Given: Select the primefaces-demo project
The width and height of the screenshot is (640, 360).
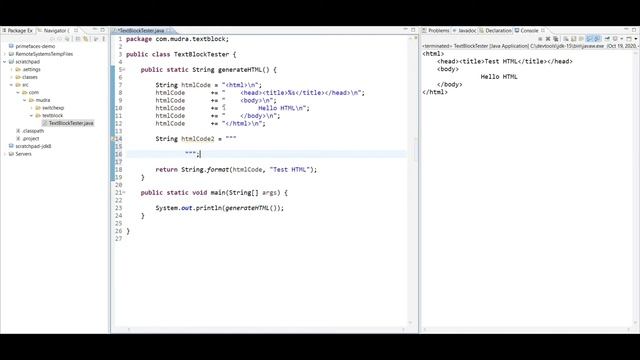Looking at the screenshot, I should [x=32, y=46].
